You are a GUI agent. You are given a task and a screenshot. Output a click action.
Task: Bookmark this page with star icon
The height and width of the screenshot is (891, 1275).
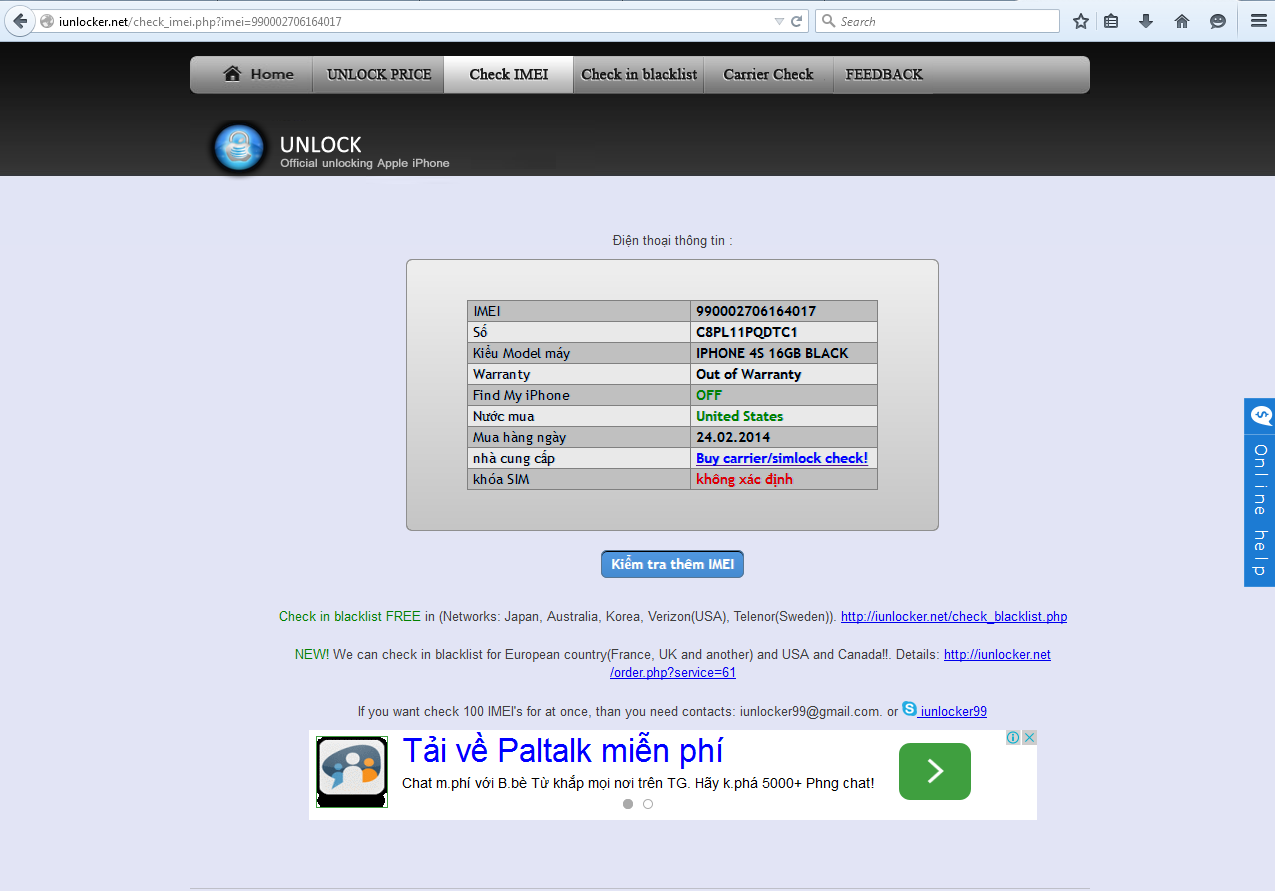1081,21
